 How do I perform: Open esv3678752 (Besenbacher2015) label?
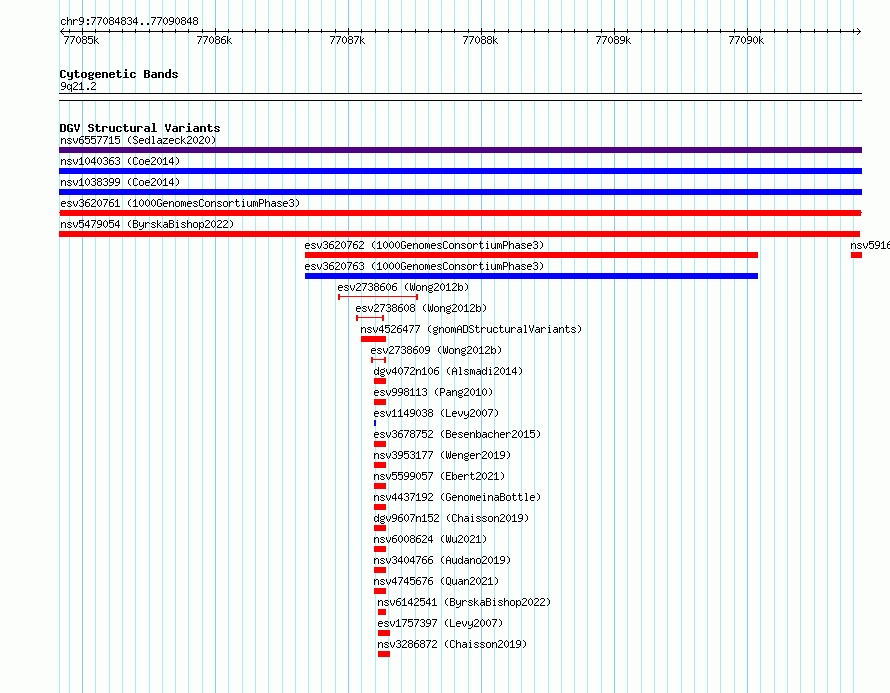coord(457,434)
